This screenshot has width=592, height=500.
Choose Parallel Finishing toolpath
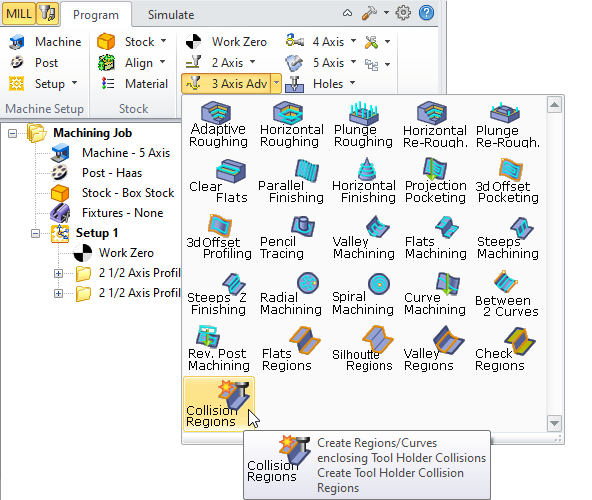tap(291, 181)
